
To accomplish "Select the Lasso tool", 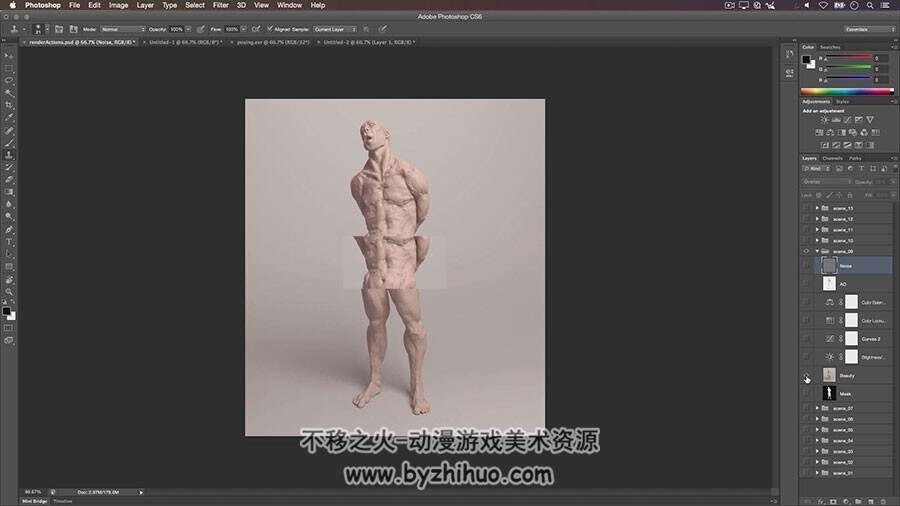I will tap(9, 80).
